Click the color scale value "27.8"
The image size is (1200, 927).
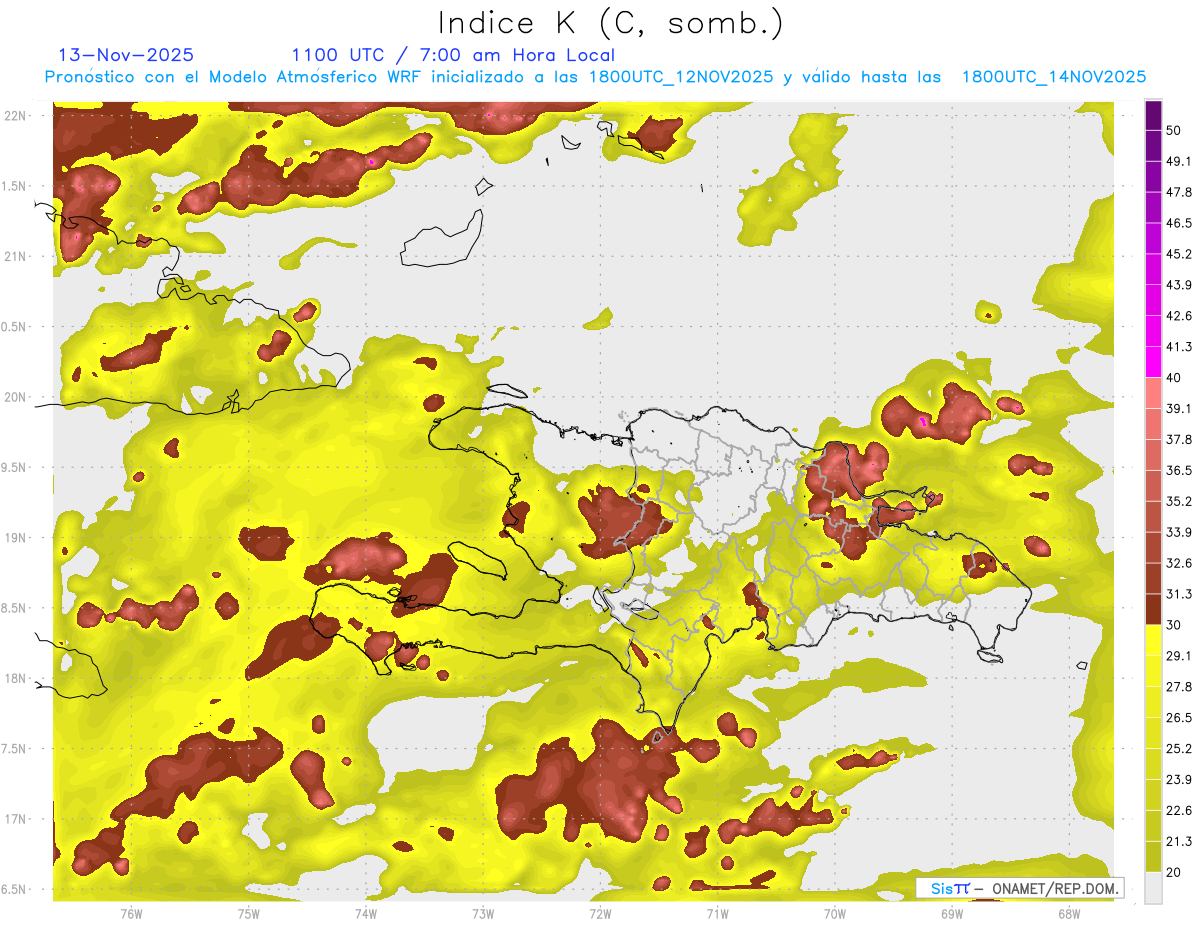1178,687
